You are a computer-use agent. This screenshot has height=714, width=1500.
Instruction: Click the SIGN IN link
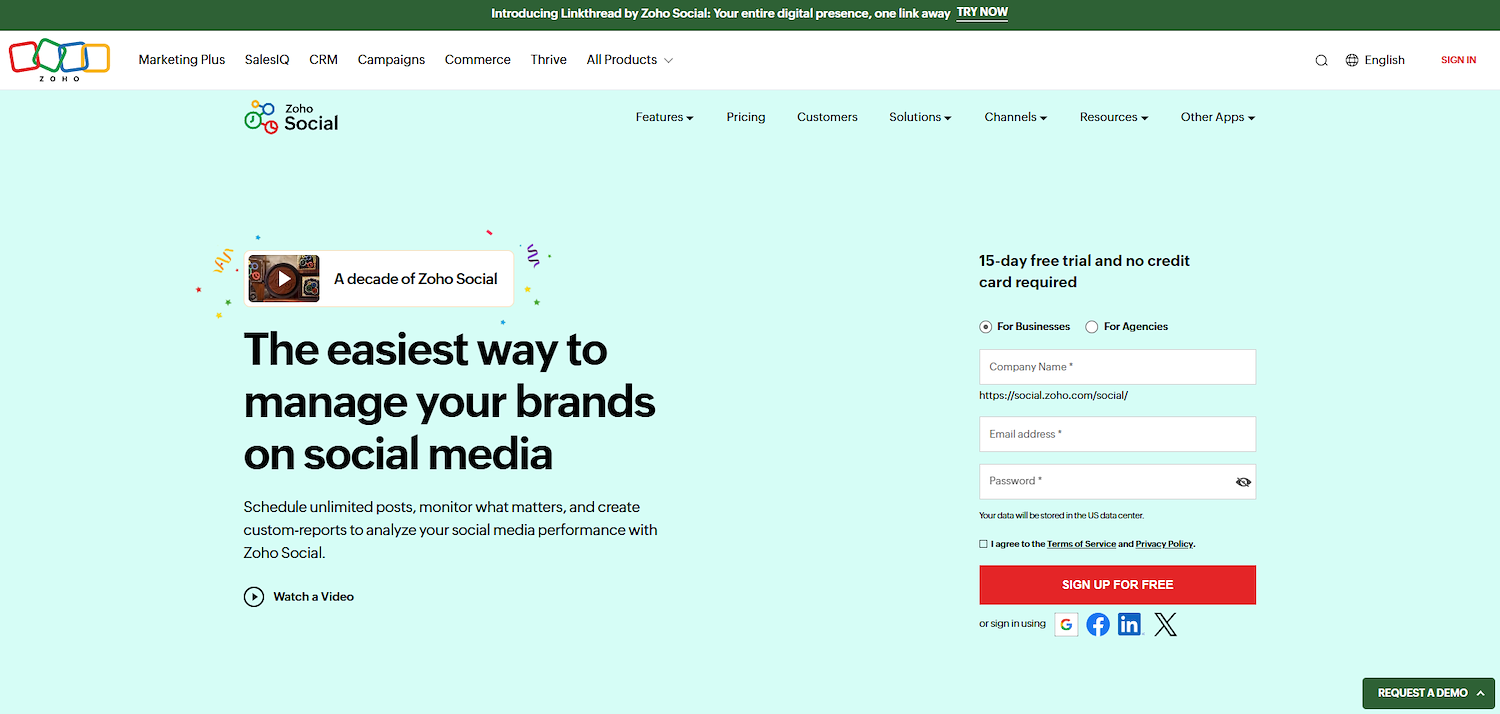[1458, 60]
